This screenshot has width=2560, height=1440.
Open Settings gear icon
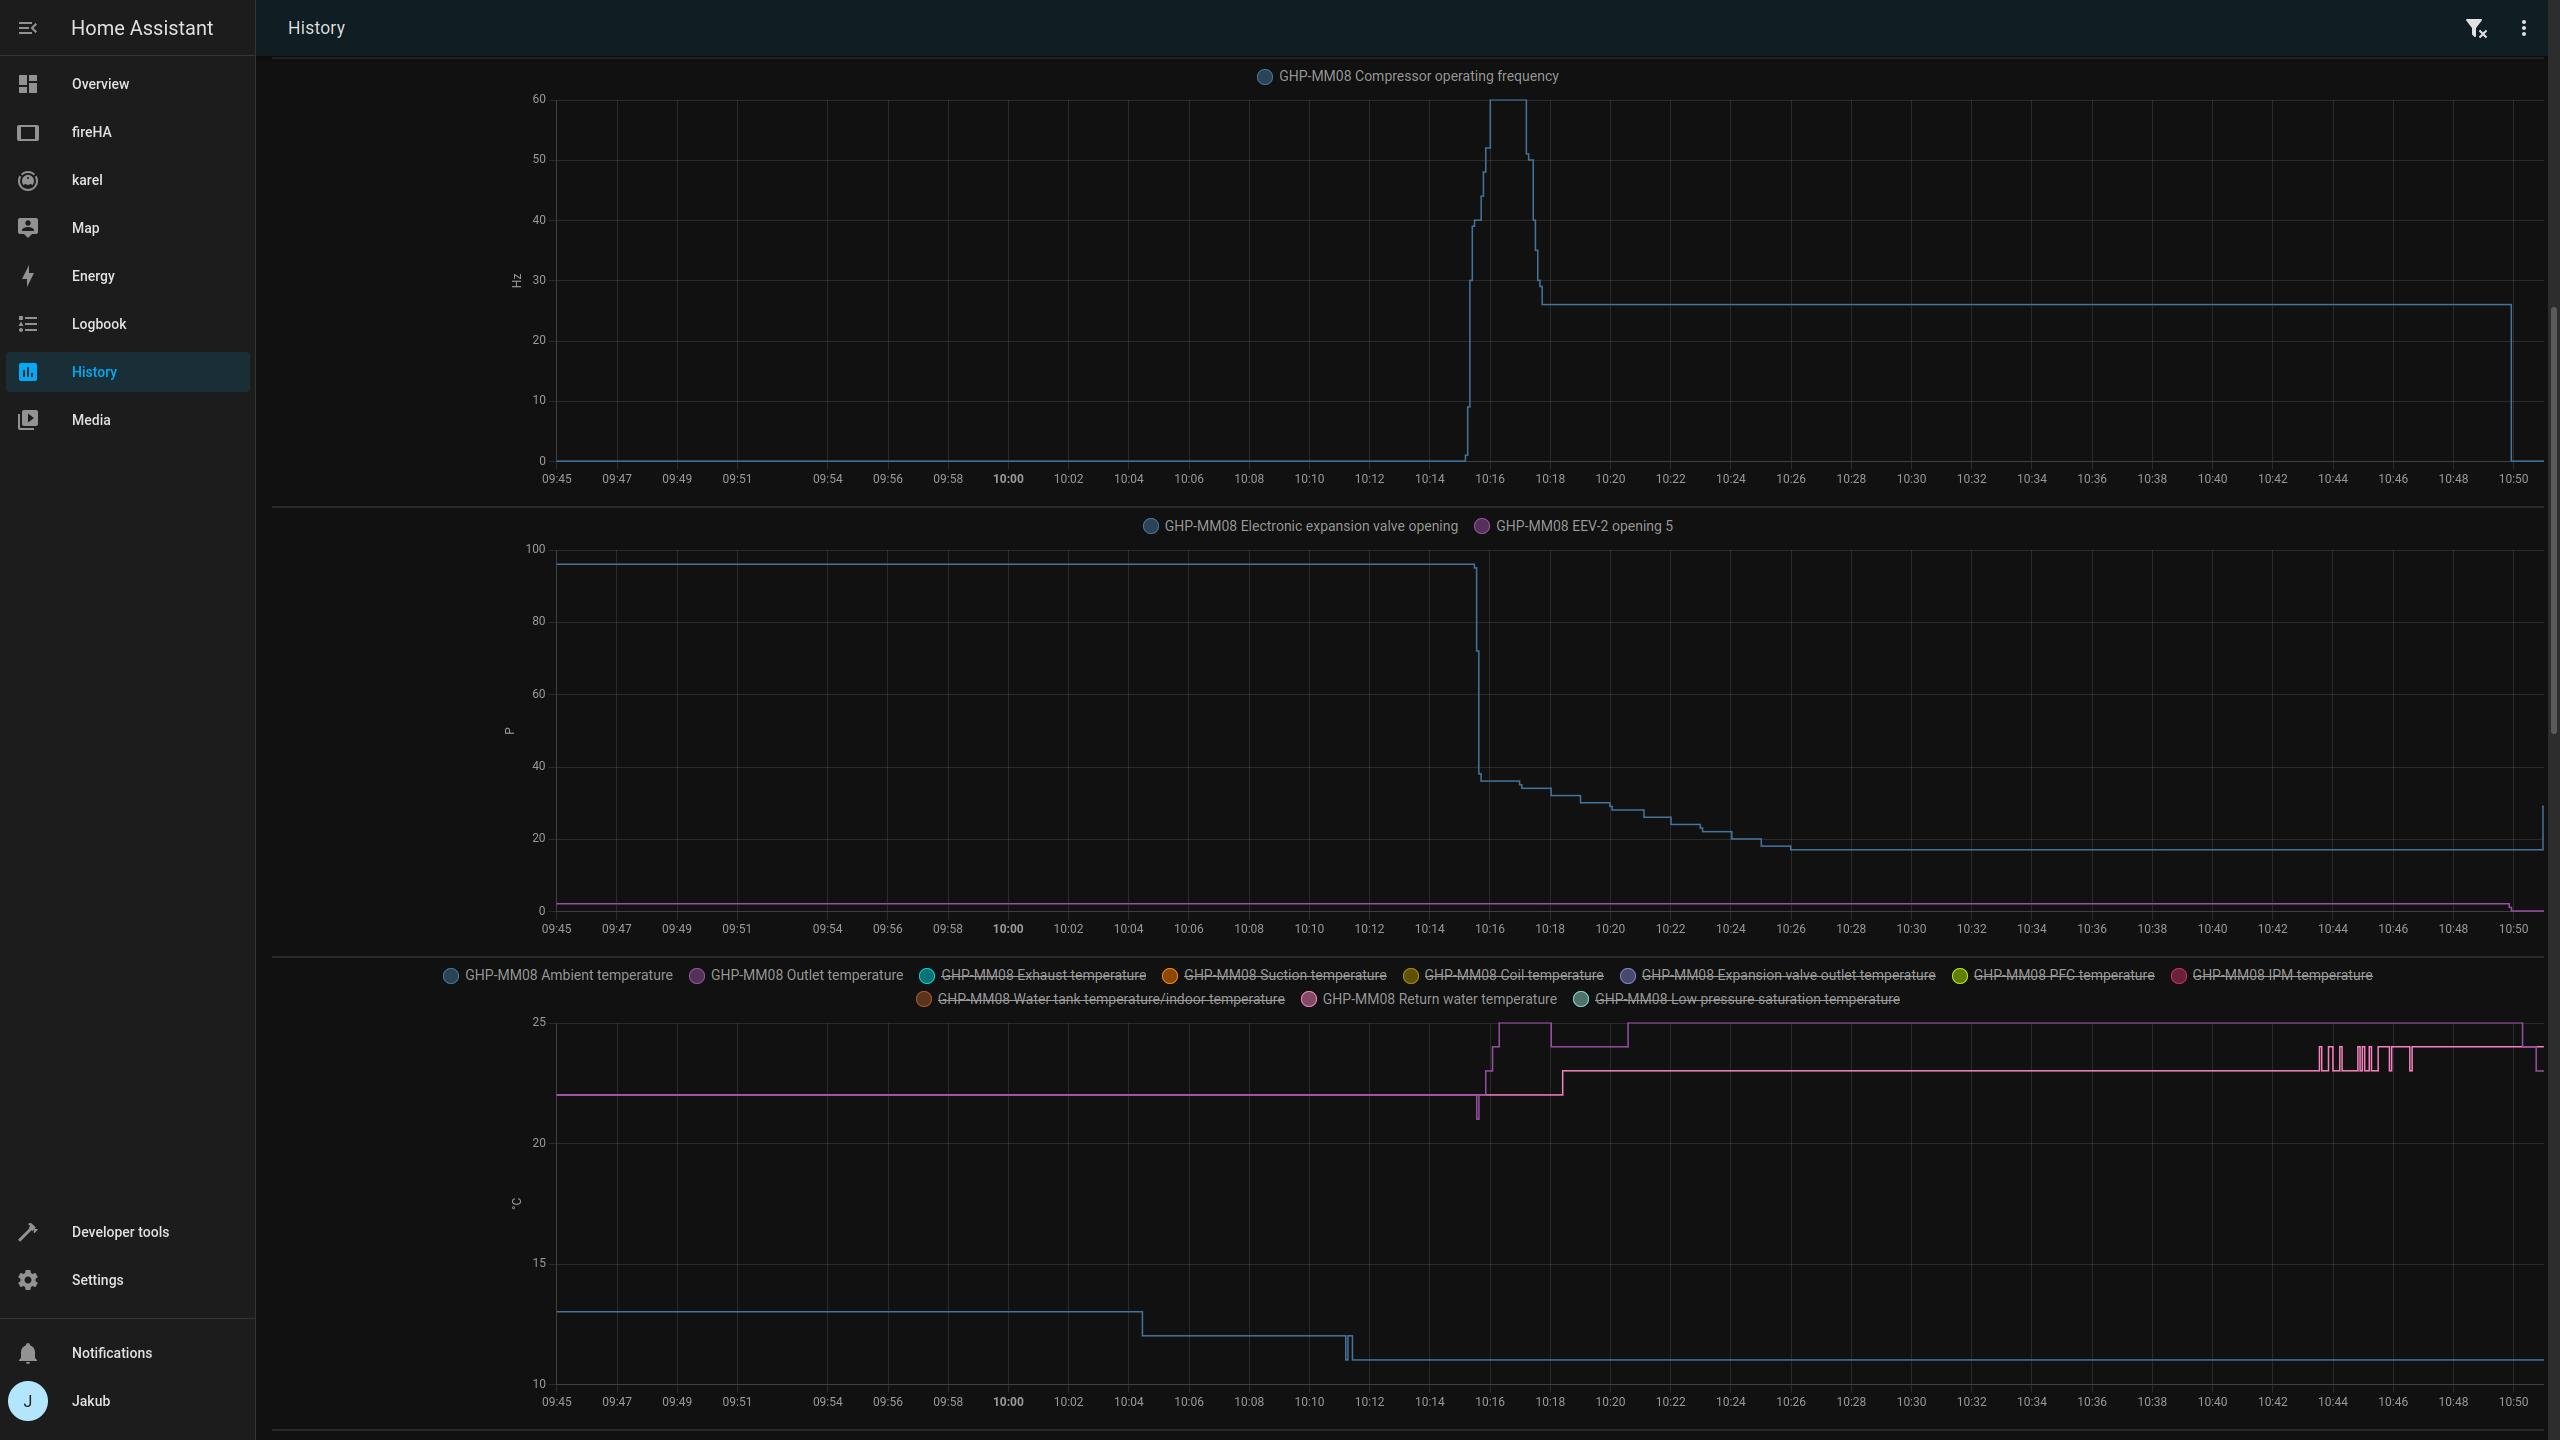[28, 1280]
